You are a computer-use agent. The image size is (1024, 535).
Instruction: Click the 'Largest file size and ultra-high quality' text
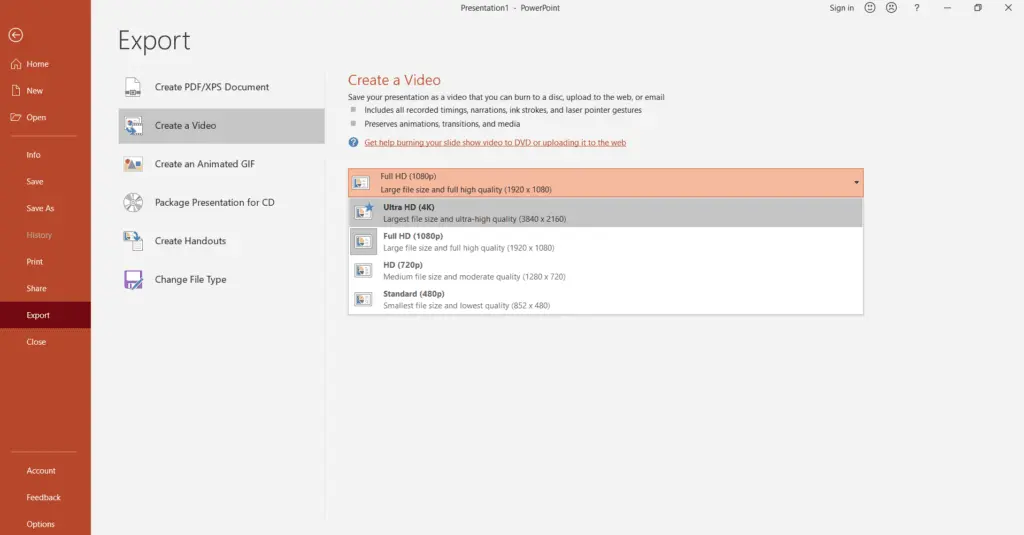[x=474, y=219]
